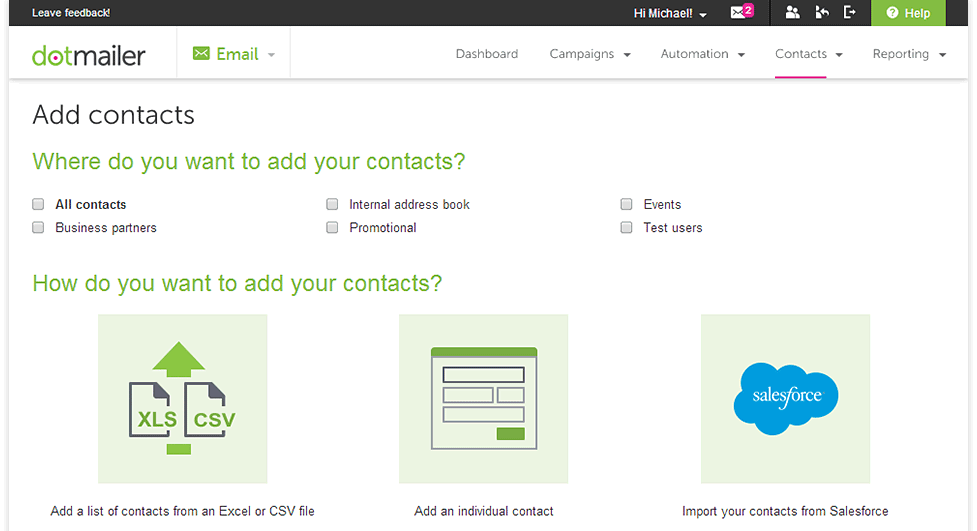The width and height of the screenshot is (977, 531).
Task: Open the Reporting menu
Action: coord(909,54)
